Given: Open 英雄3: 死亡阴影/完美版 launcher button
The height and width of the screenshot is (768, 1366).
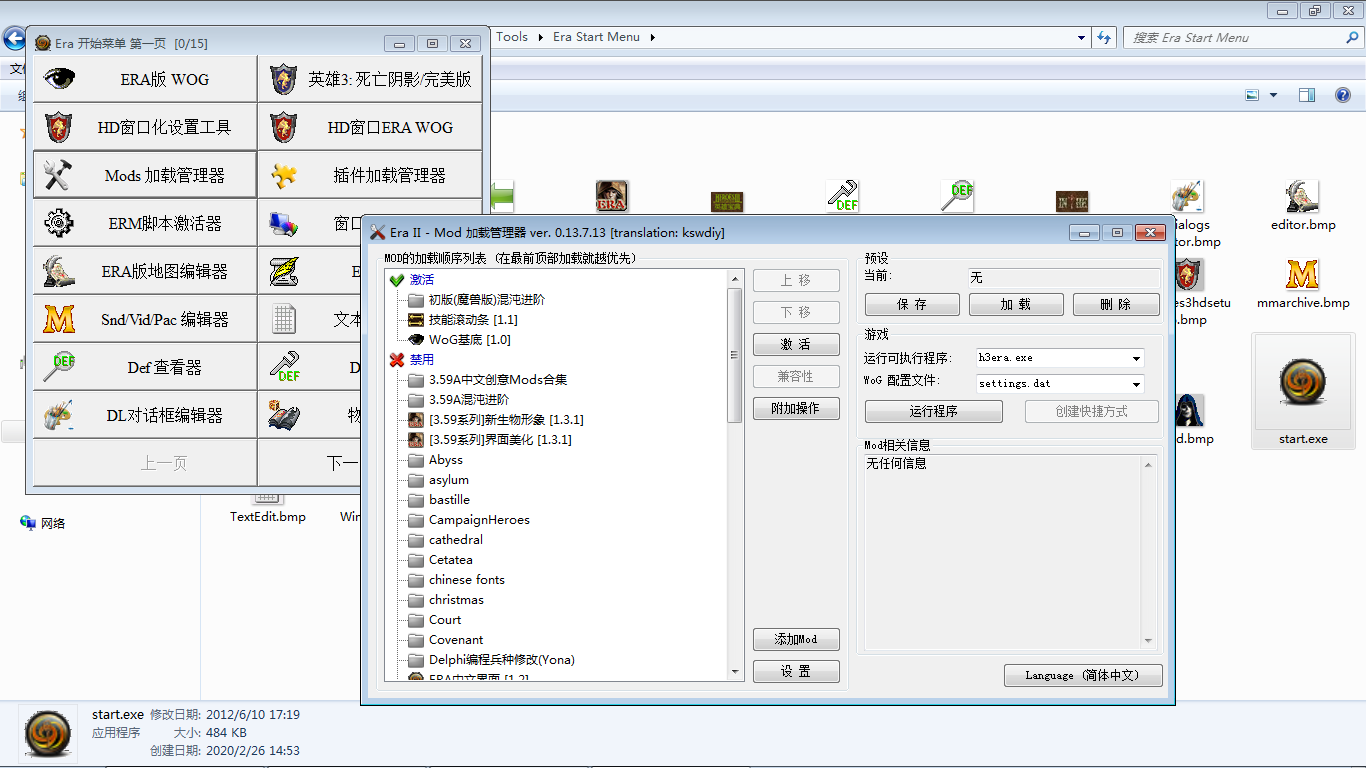Looking at the screenshot, I should (370, 79).
